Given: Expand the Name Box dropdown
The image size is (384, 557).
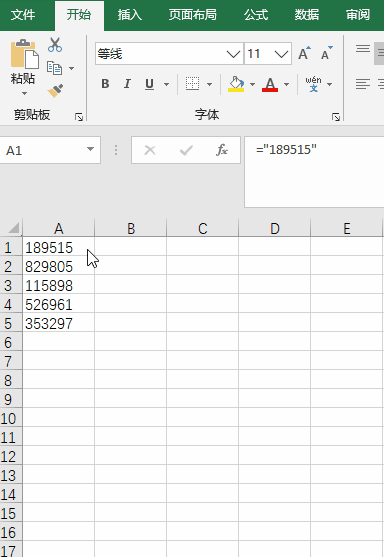Looking at the screenshot, I should click(90, 150).
